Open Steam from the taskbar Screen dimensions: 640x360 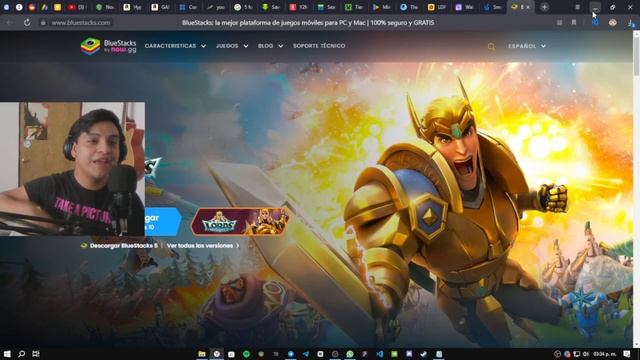click(x=424, y=354)
